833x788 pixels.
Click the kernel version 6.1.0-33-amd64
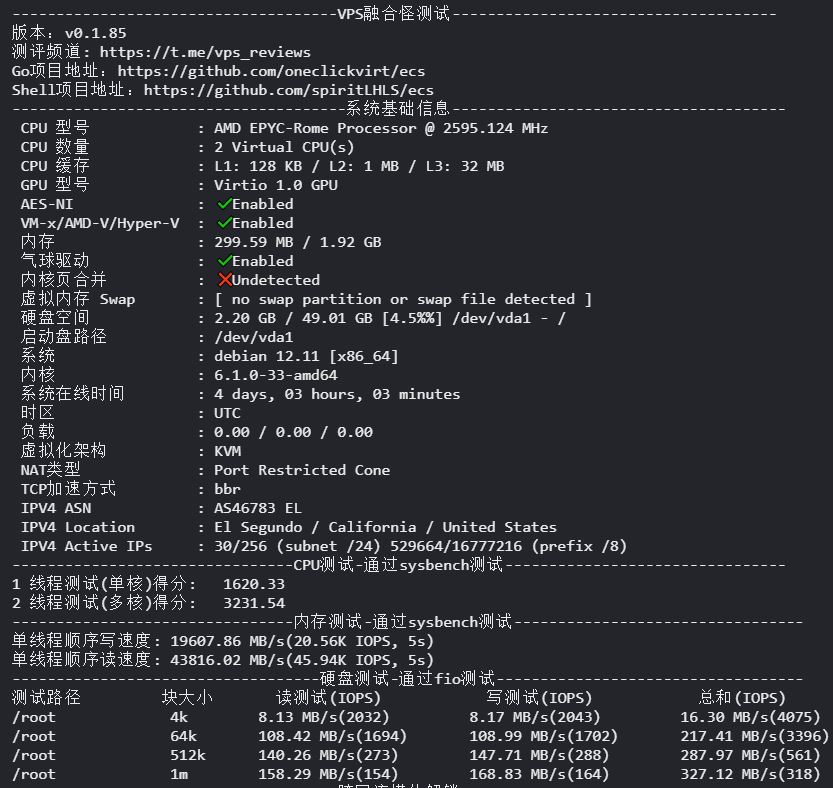point(276,375)
